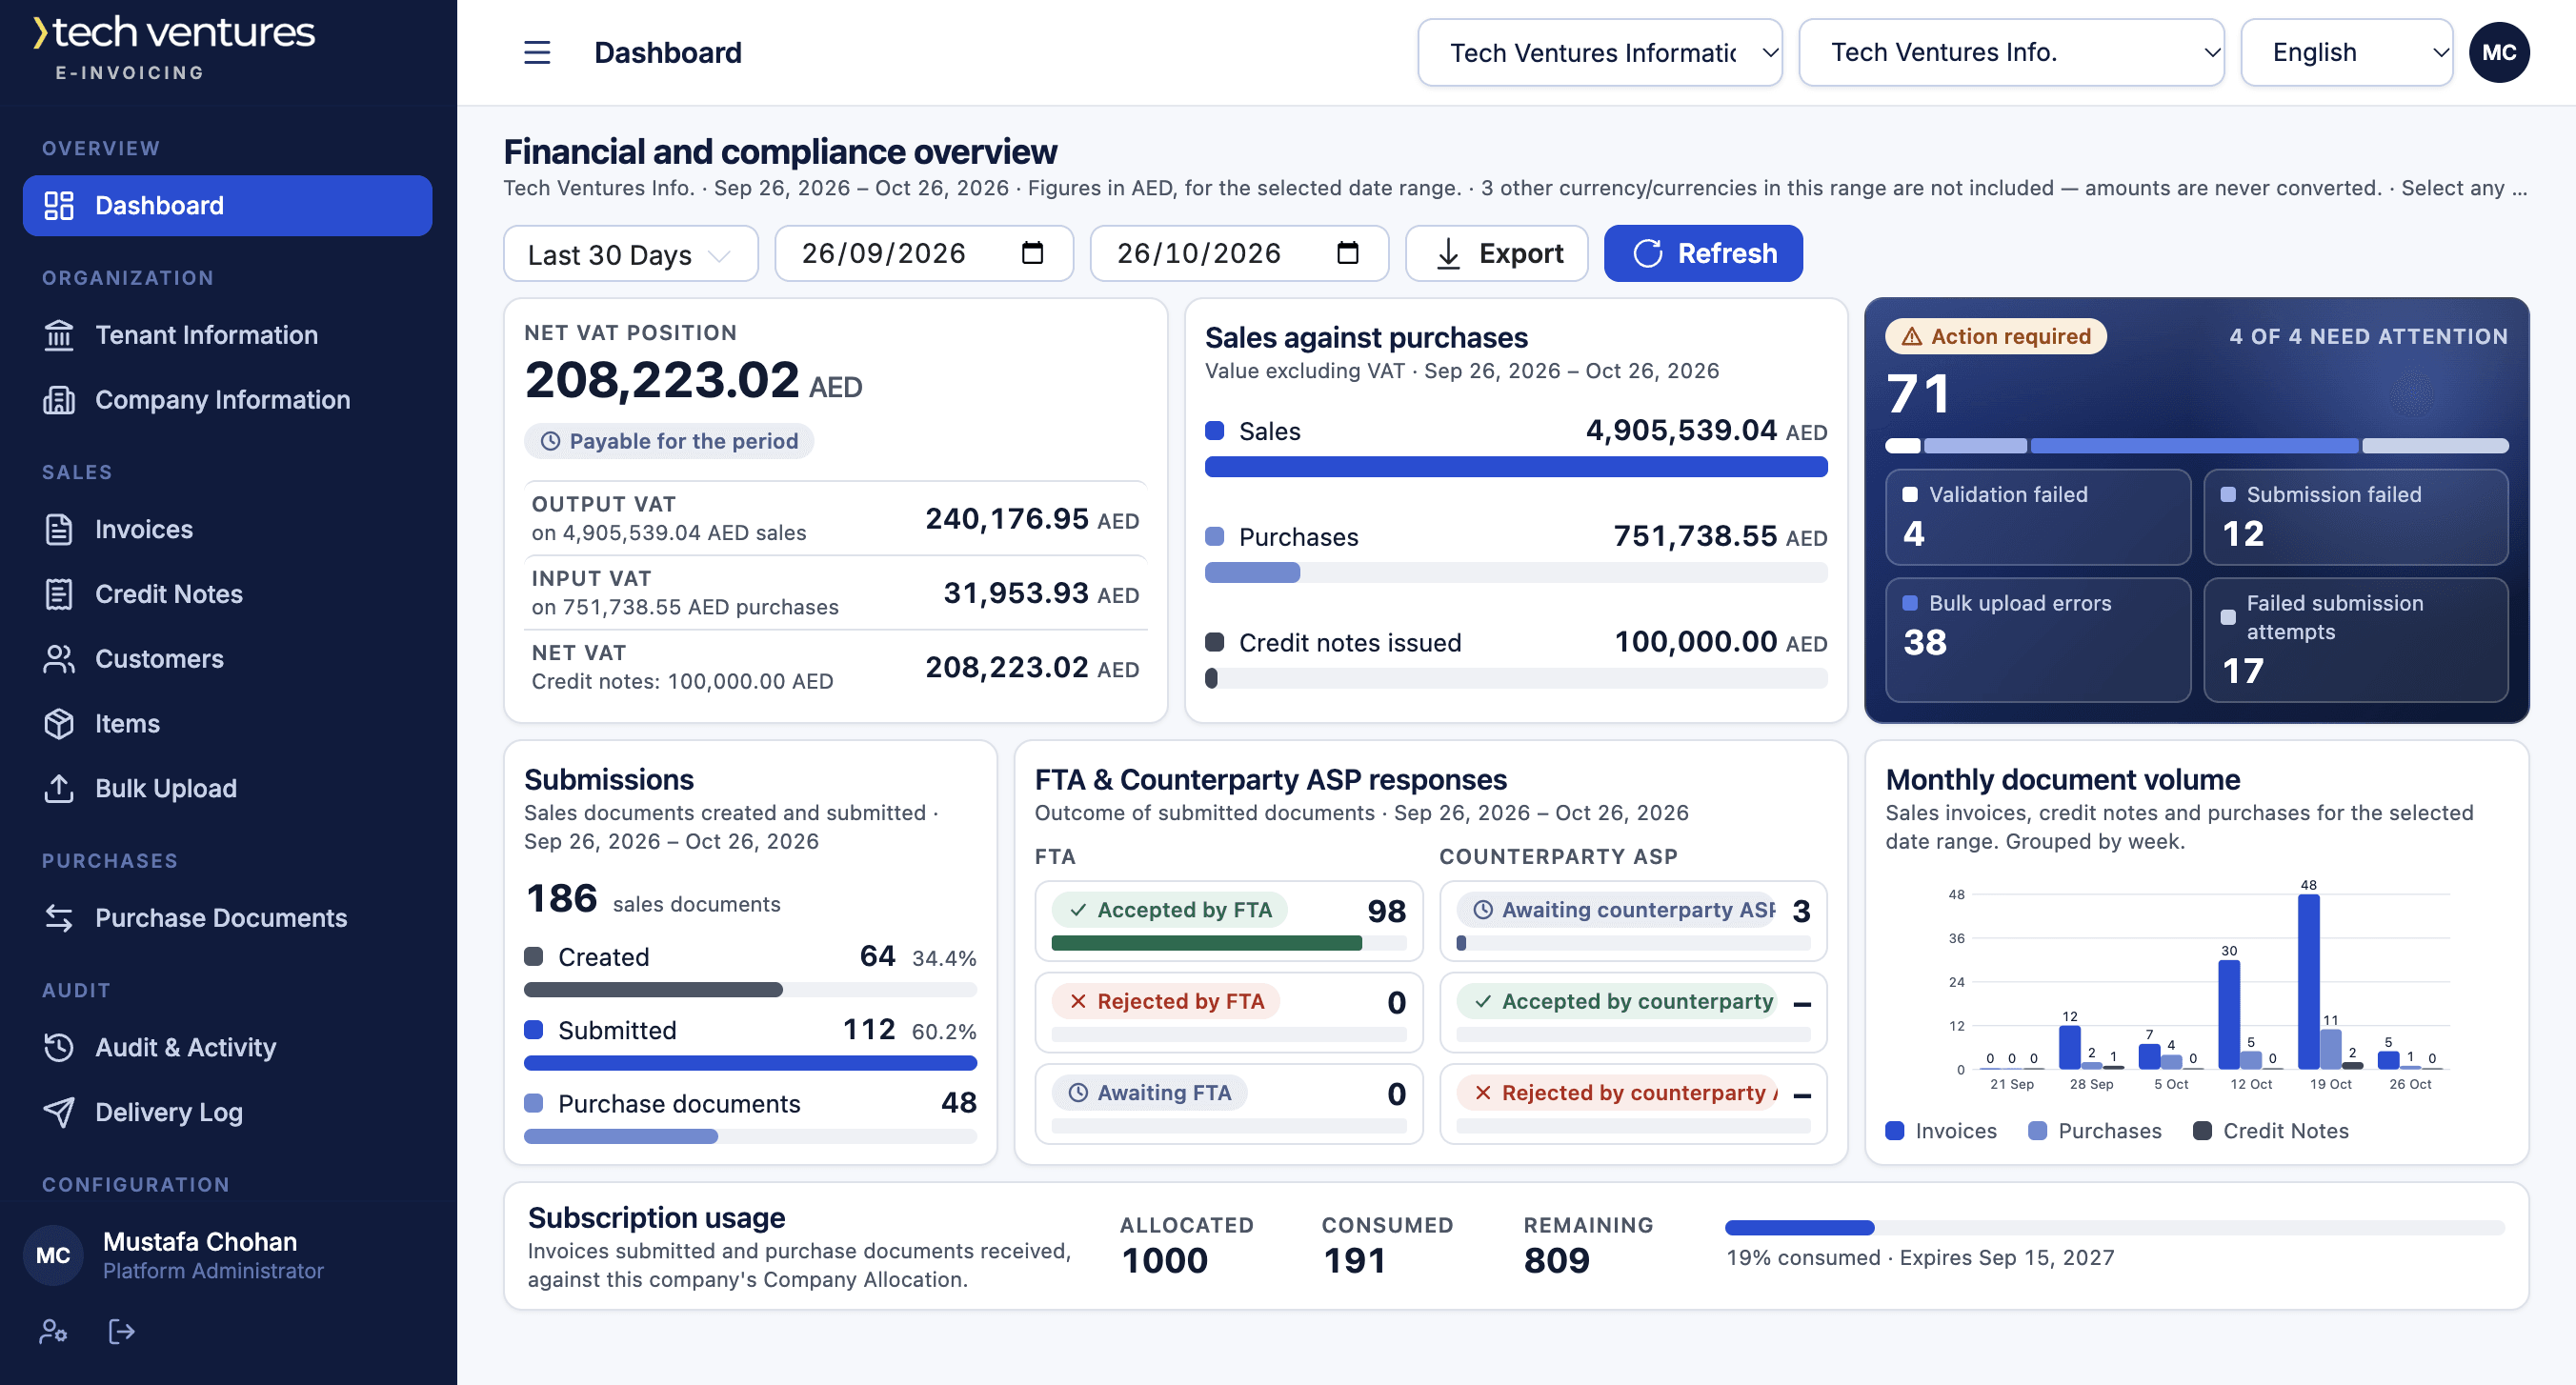This screenshot has height=1385, width=2576.
Task: Open calendar picker for 26/09/2026 start date
Action: 1032,253
